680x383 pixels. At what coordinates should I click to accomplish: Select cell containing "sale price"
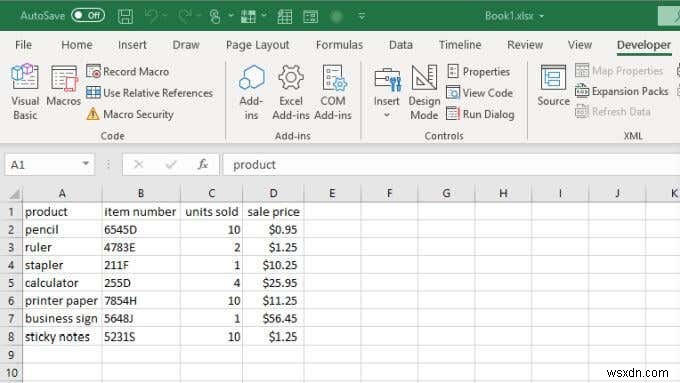[273, 212]
